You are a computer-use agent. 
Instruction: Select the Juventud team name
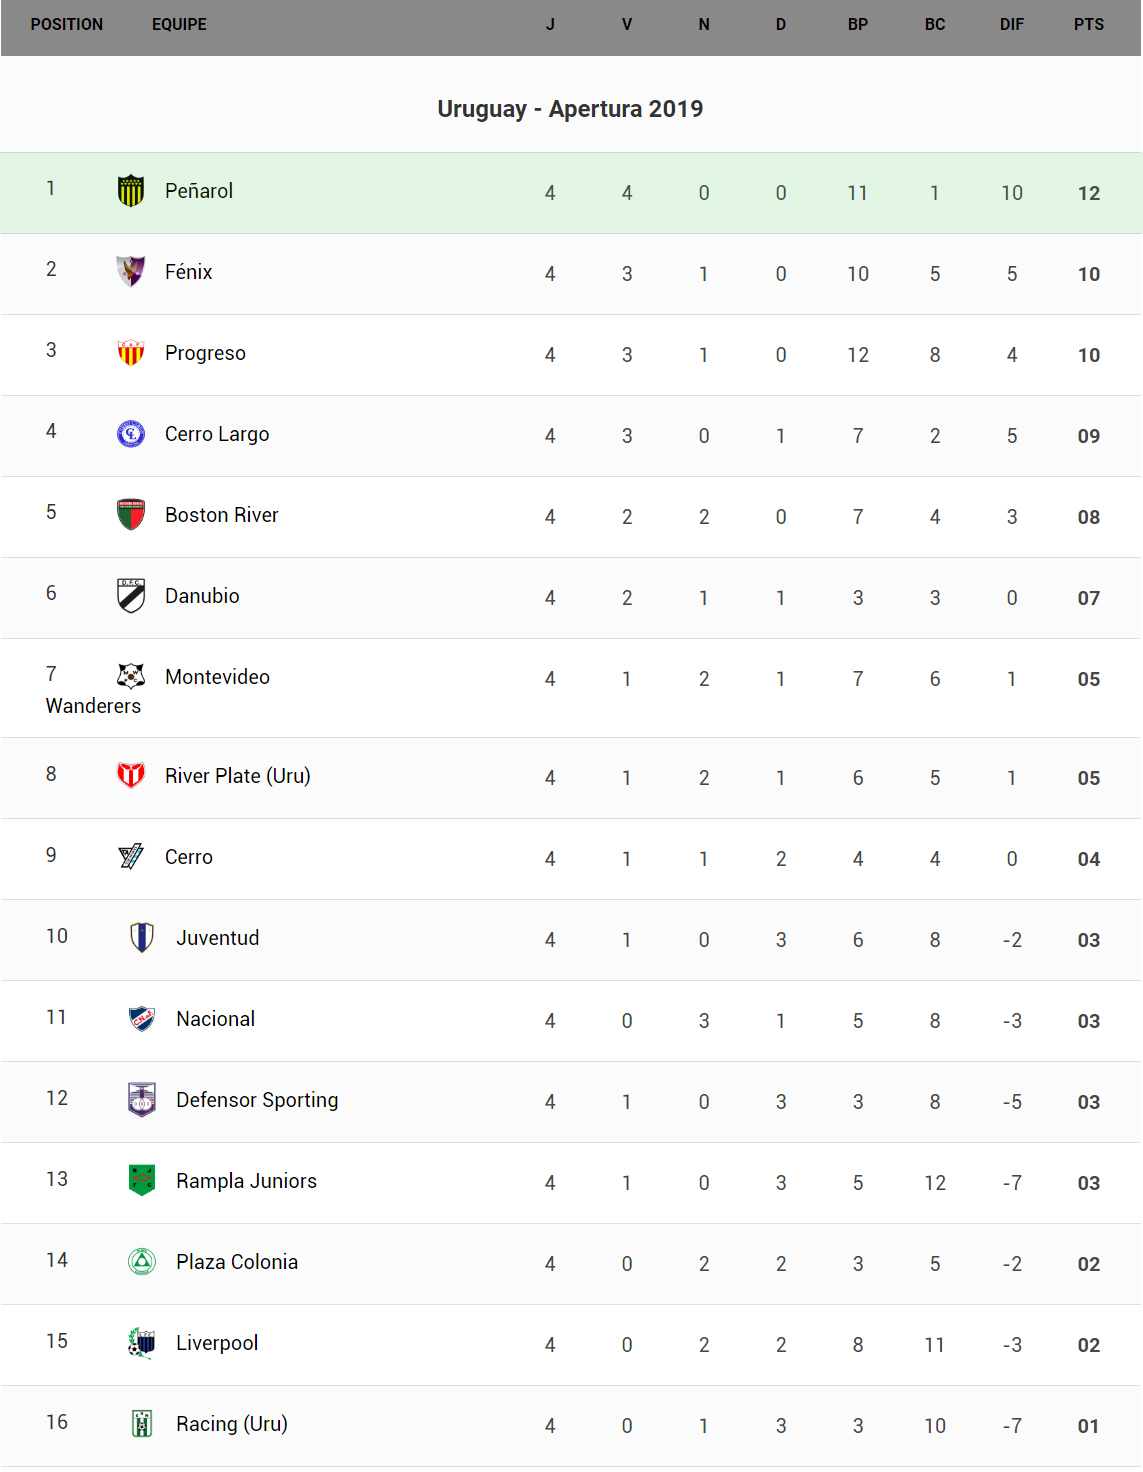point(218,938)
